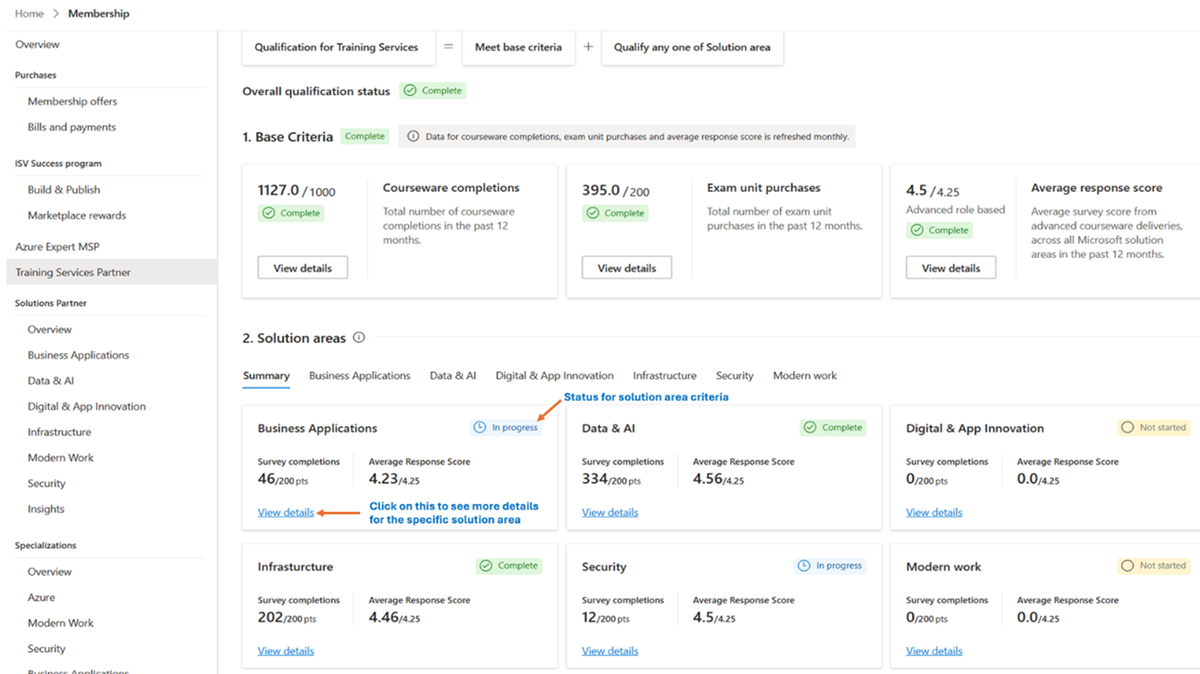Viewport: 1200px width, 674px height.
Task: Click Digital & App Innovation Not started icon
Action: click(1129, 428)
